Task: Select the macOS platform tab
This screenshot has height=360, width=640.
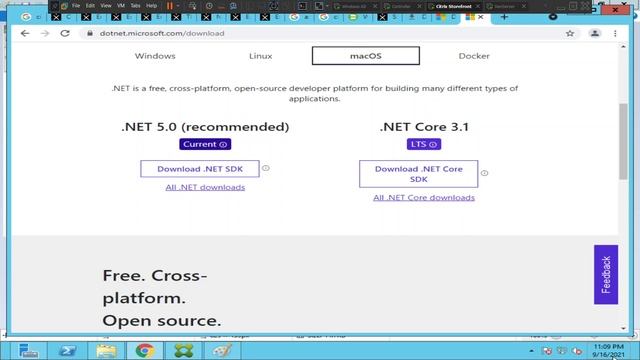Action: coord(366,56)
